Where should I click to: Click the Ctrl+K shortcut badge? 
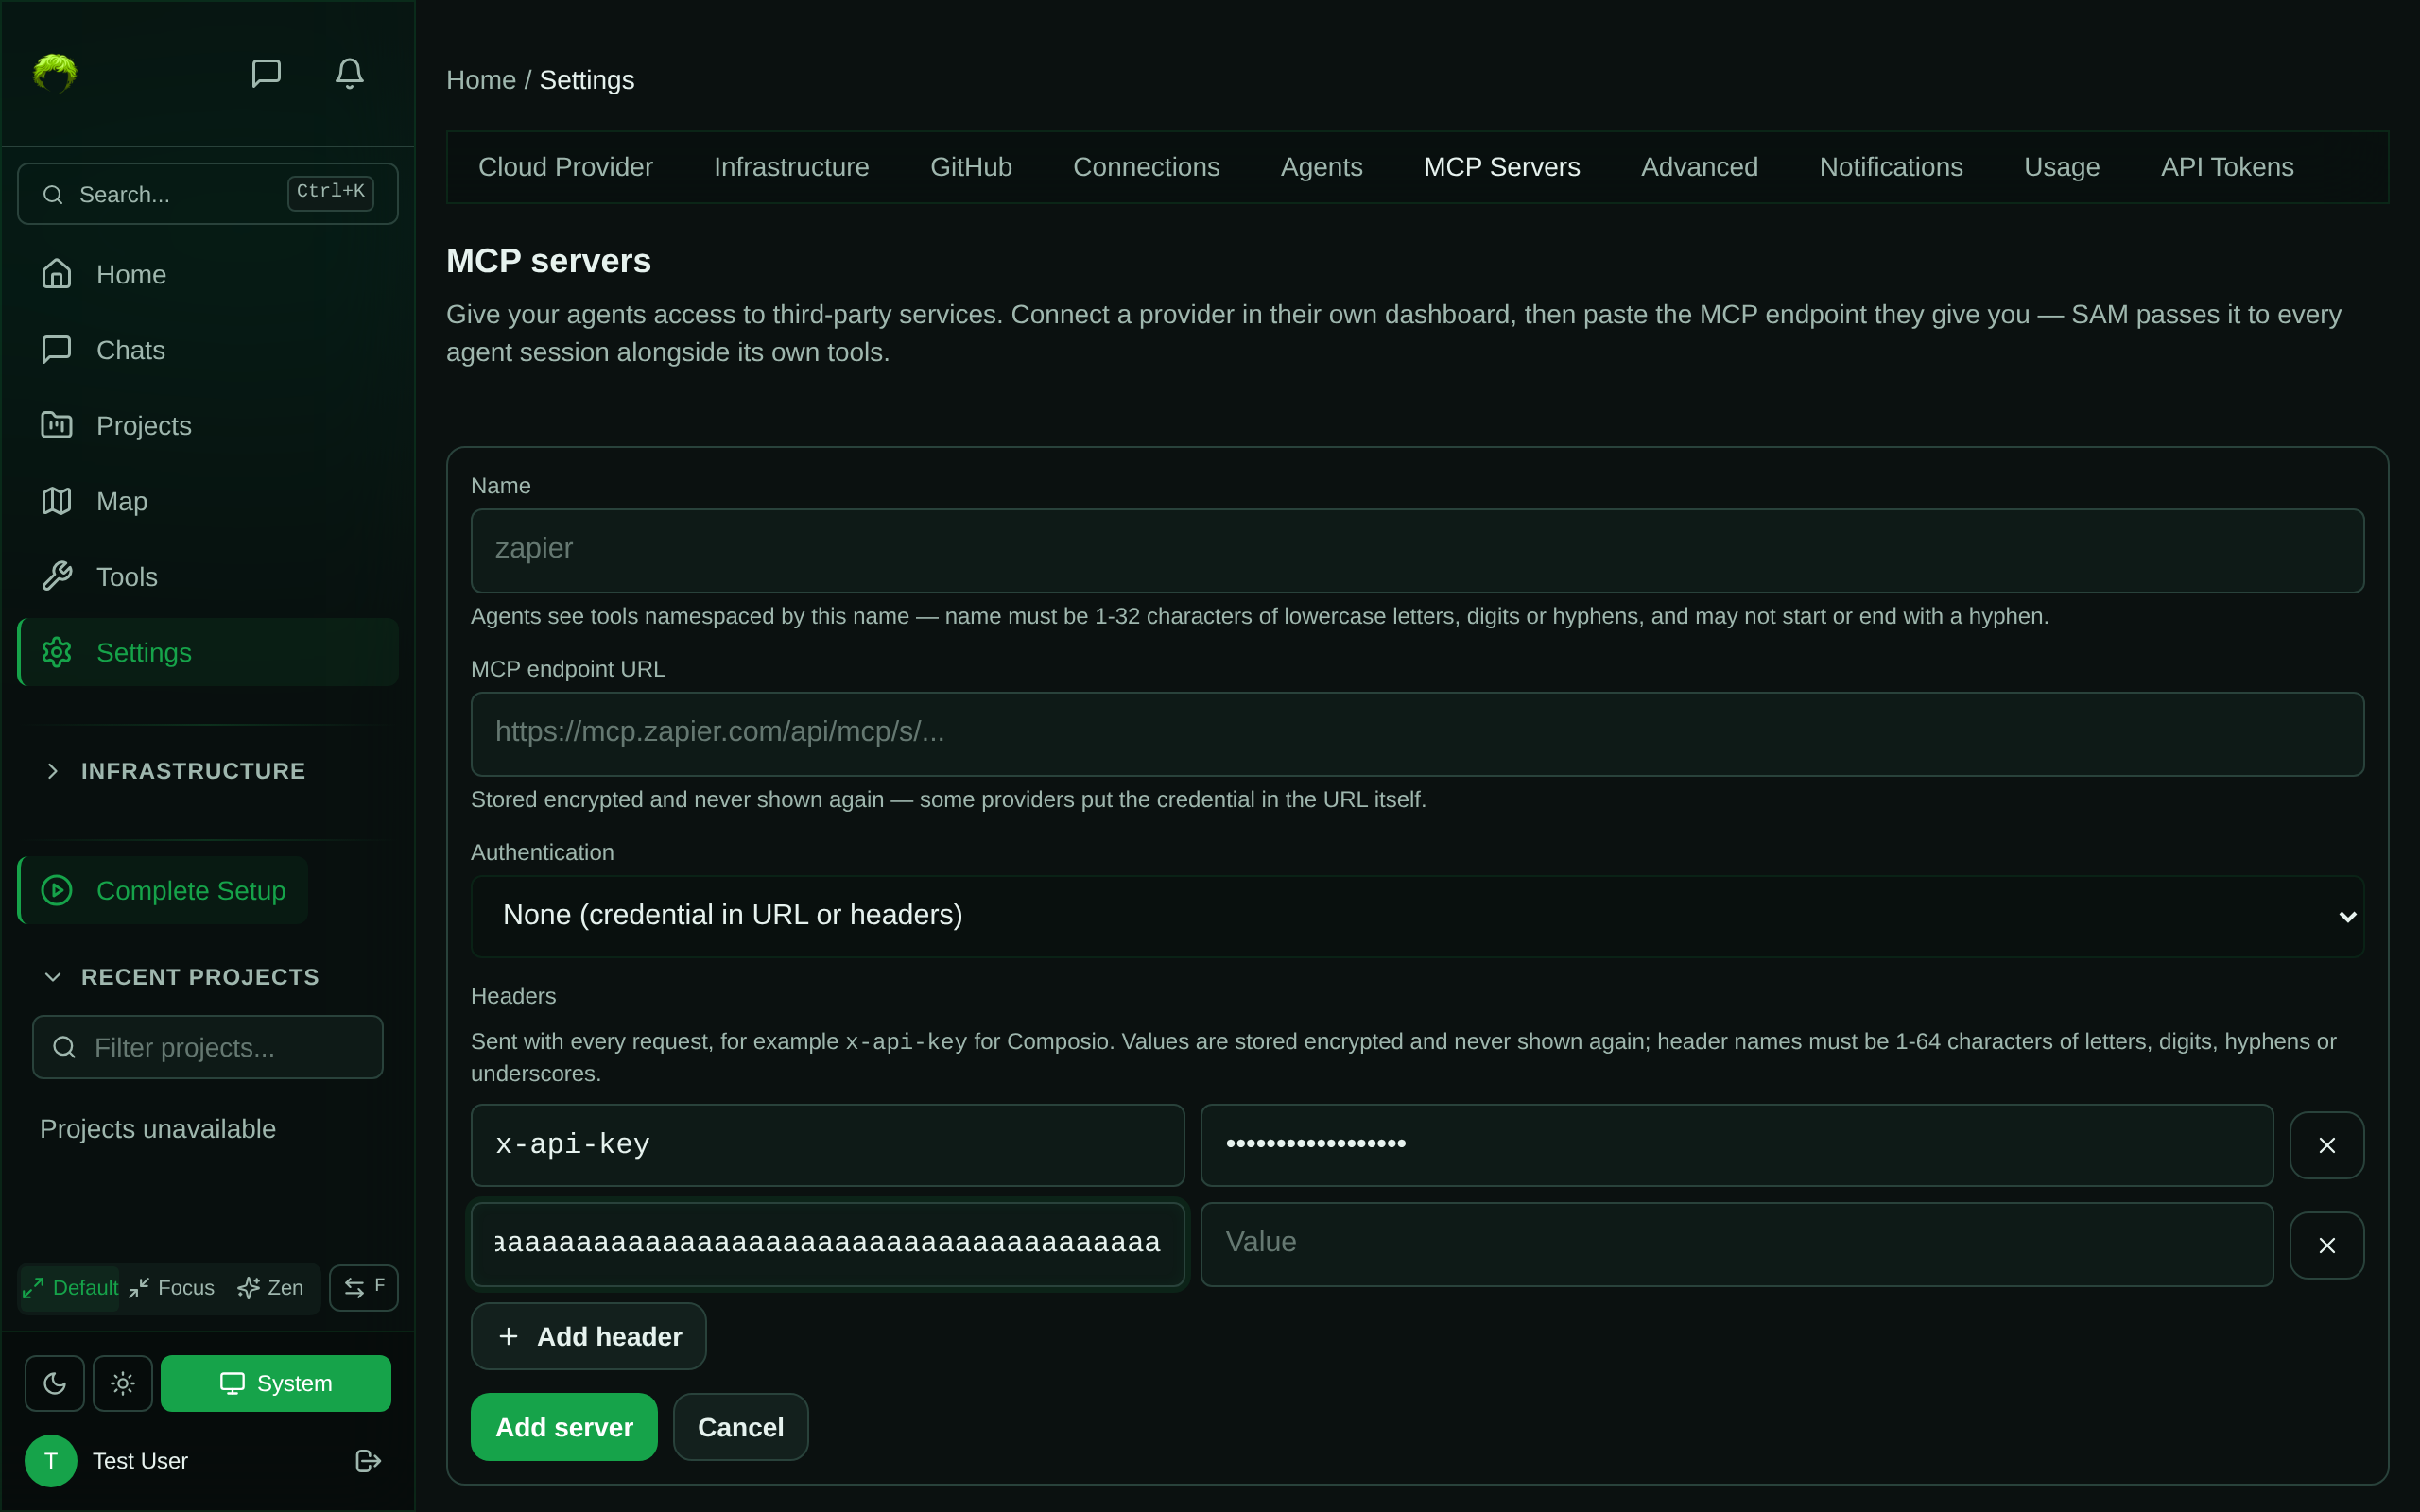330,192
